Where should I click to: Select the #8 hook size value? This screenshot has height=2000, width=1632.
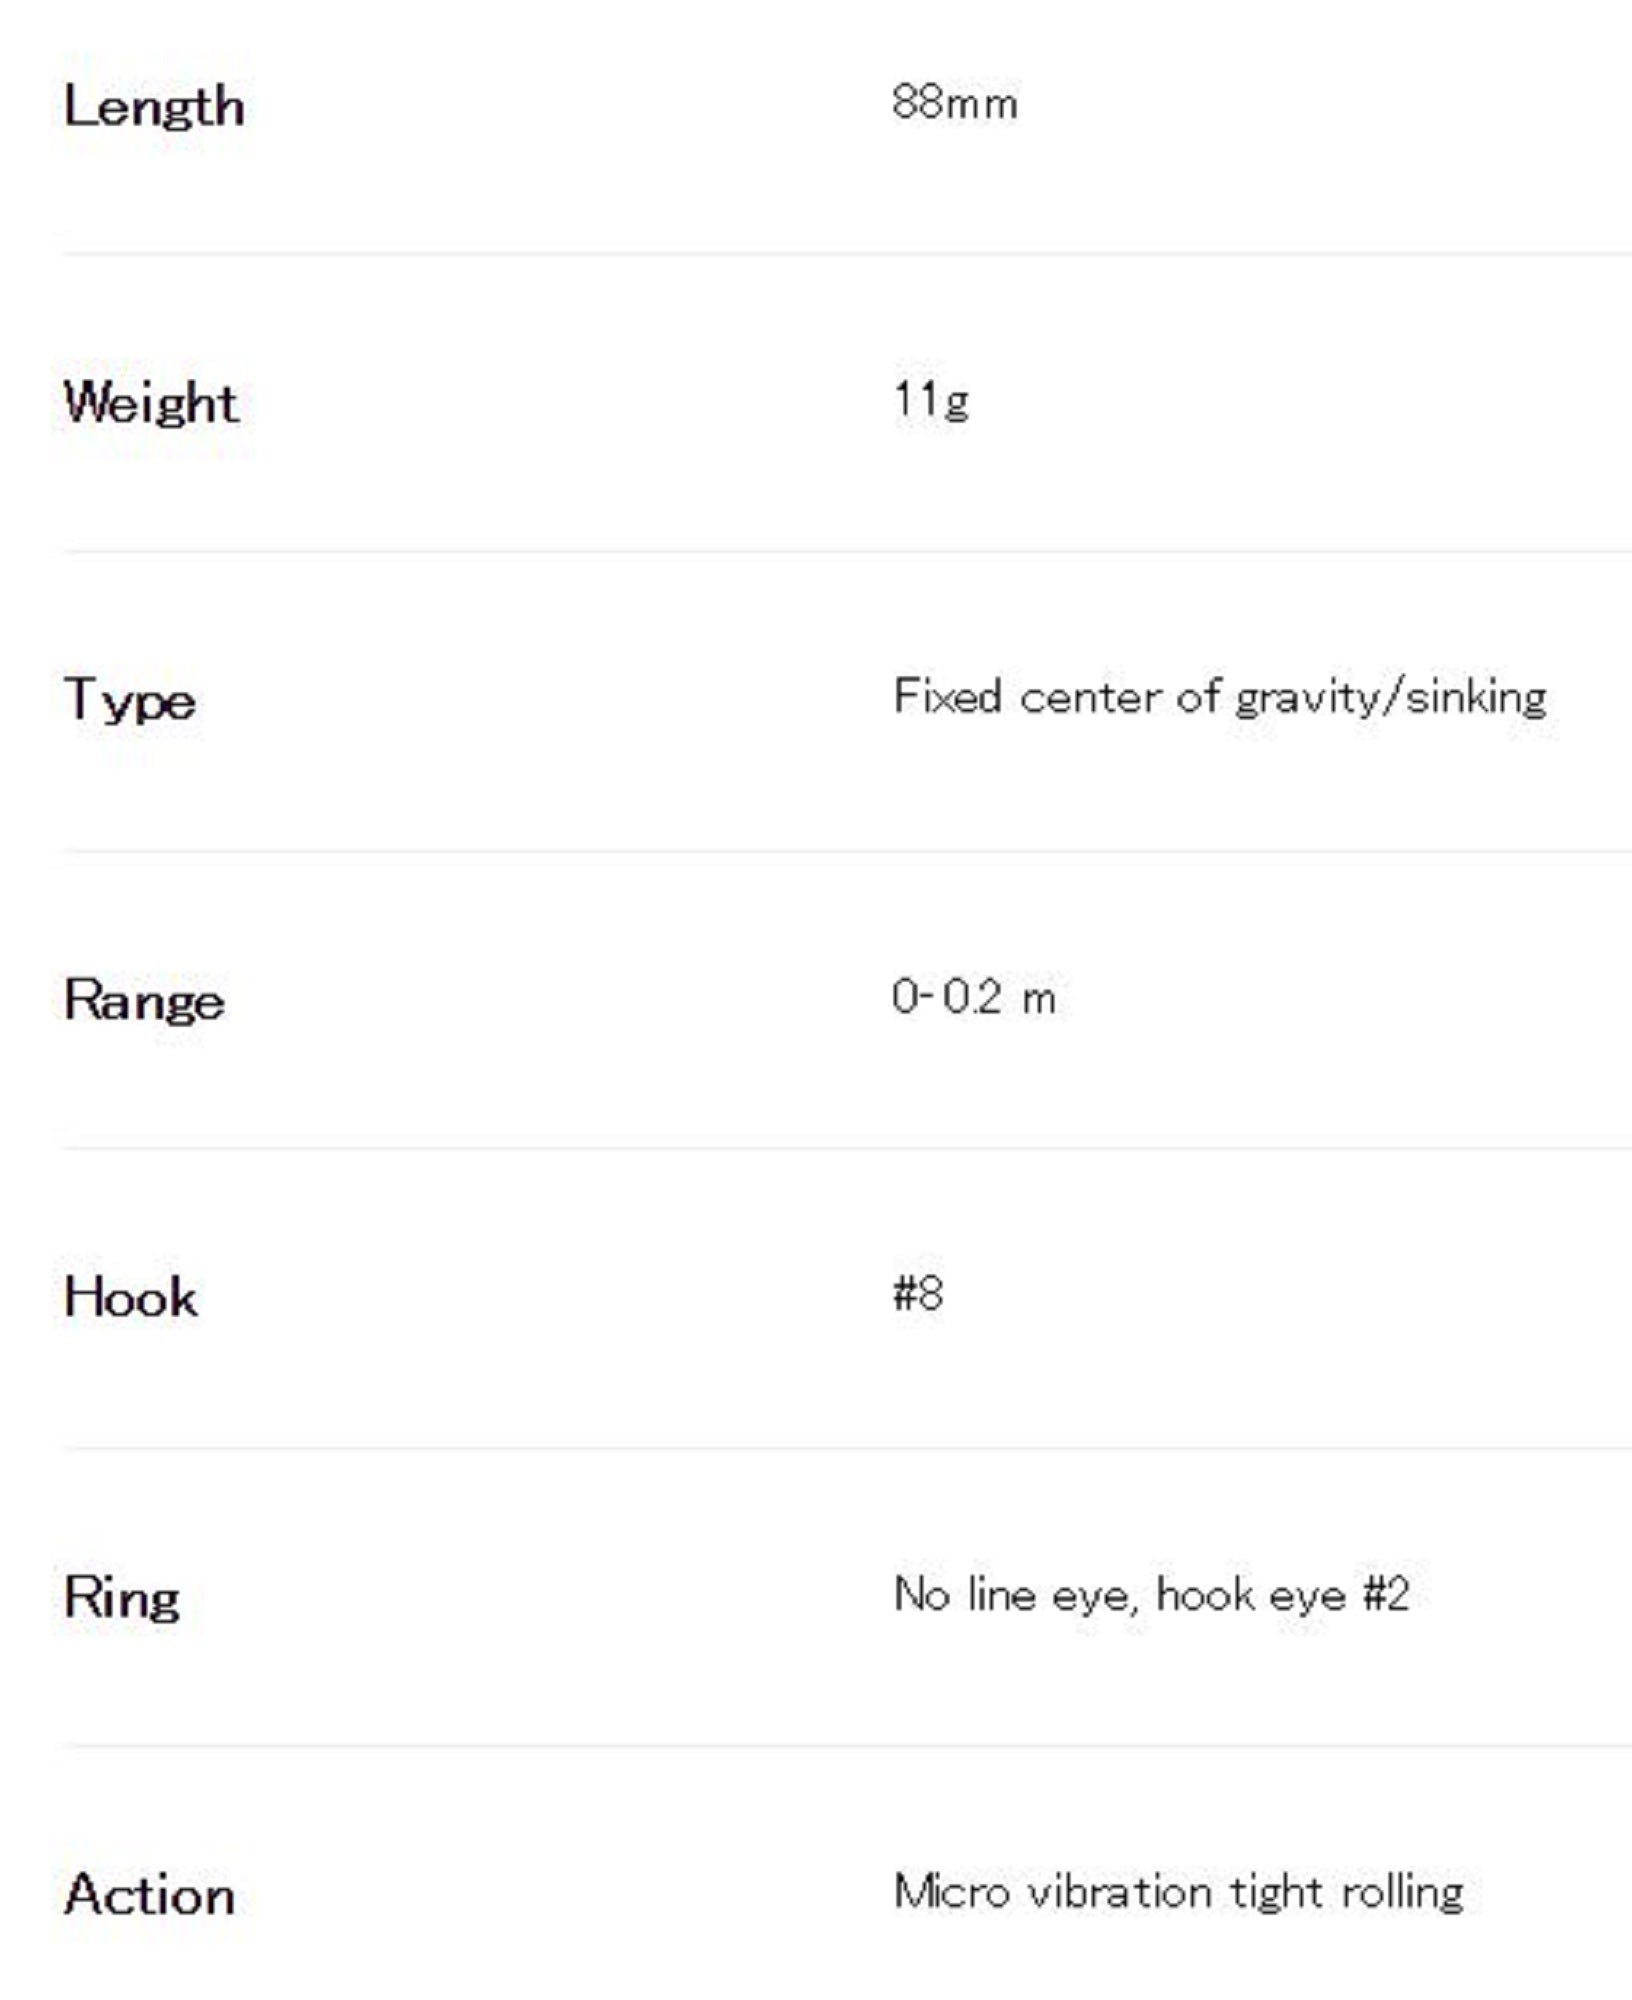click(x=917, y=1294)
